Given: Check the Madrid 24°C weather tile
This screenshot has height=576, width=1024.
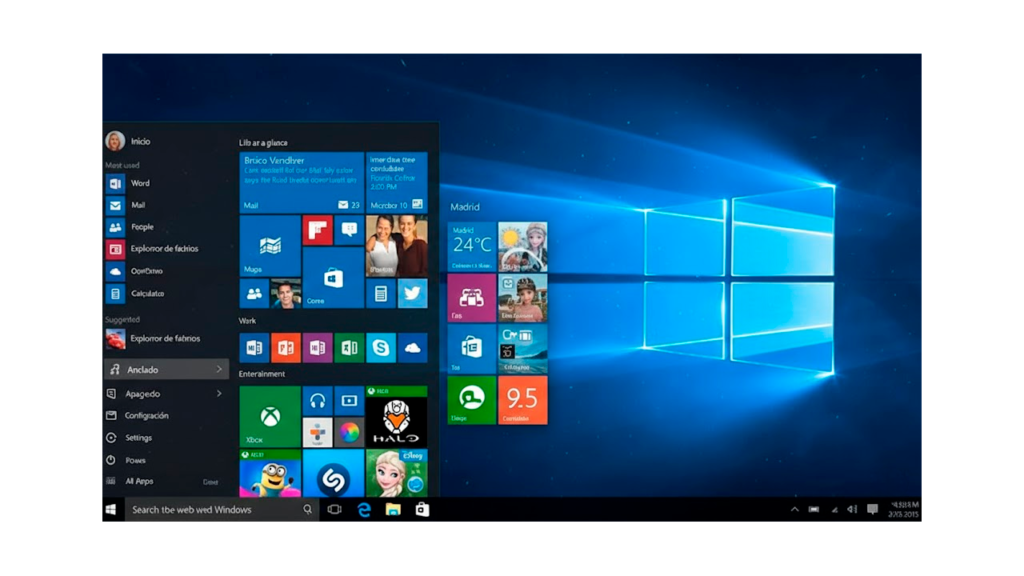Looking at the screenshot, I should point(469,243).
